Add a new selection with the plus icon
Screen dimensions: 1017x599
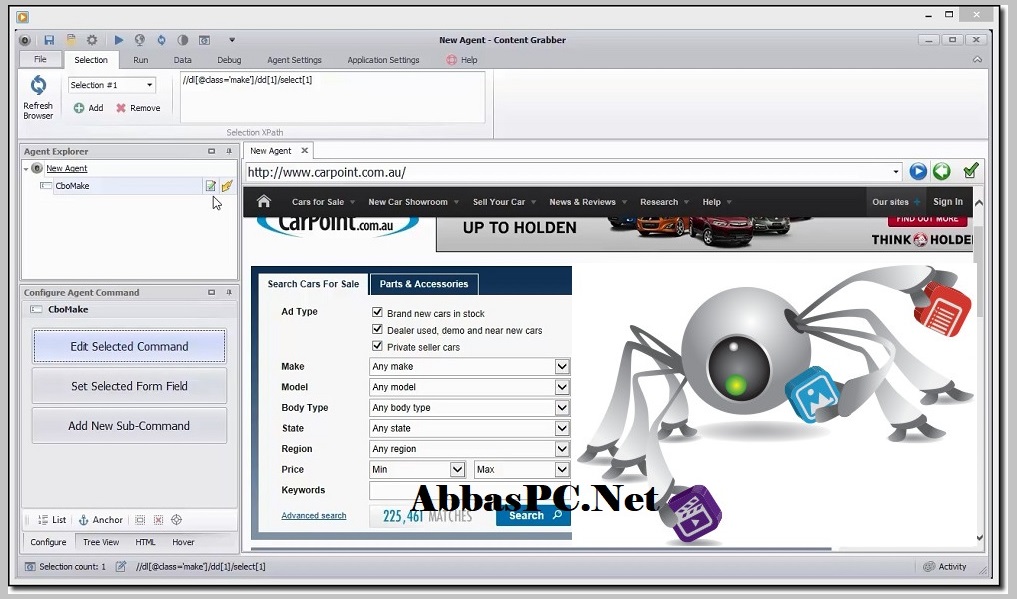[78, 108]
